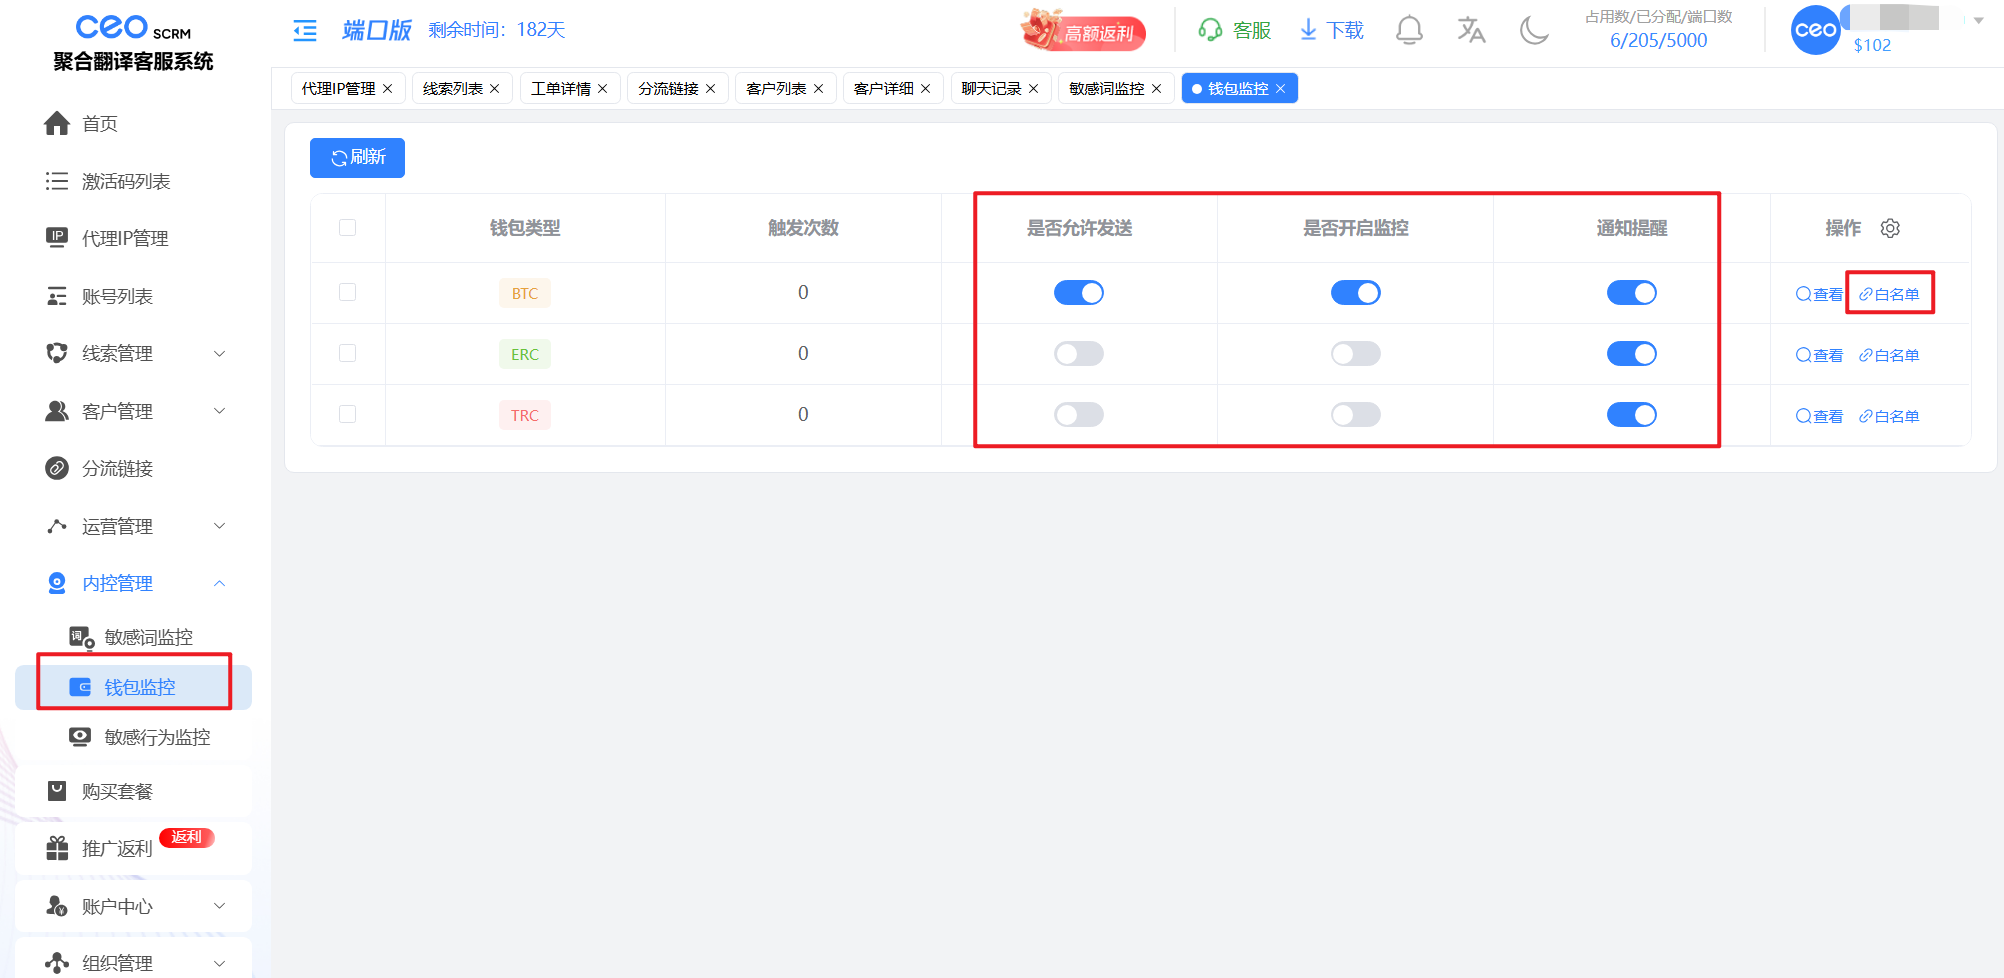Click the ERC wallet type tag

(525, 354)
